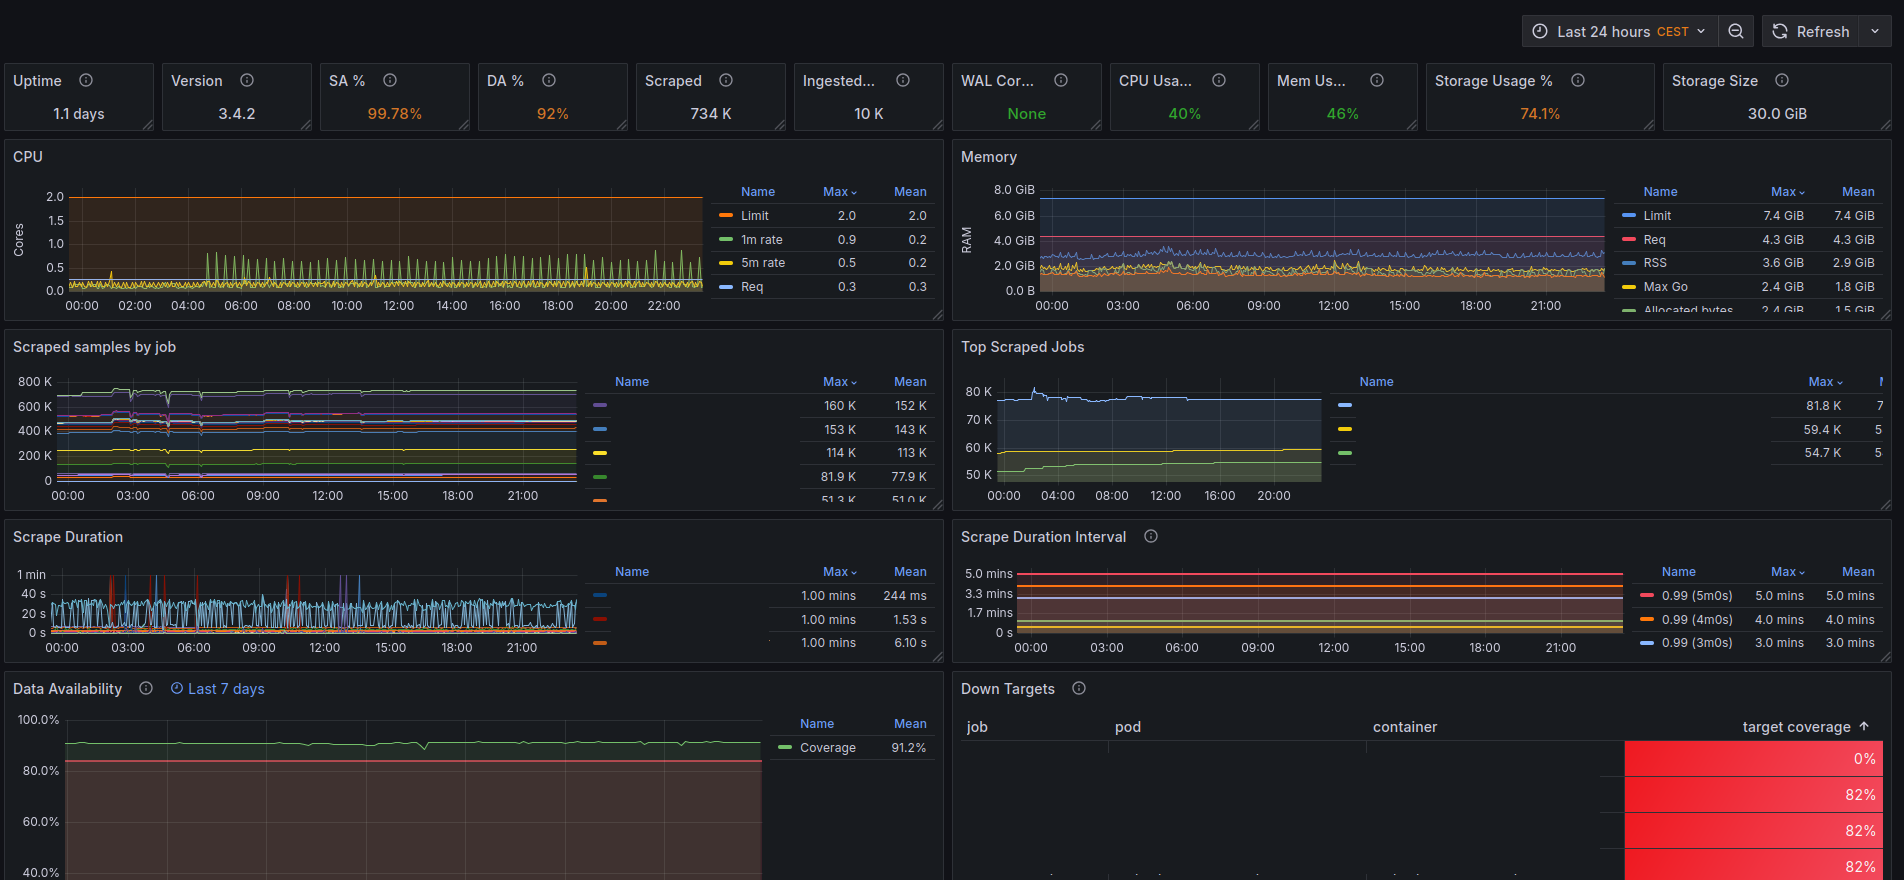Click the None value in WAL Cor... panel
The width and height of the screenshot is (1904, 880).
coord(1027,114)
